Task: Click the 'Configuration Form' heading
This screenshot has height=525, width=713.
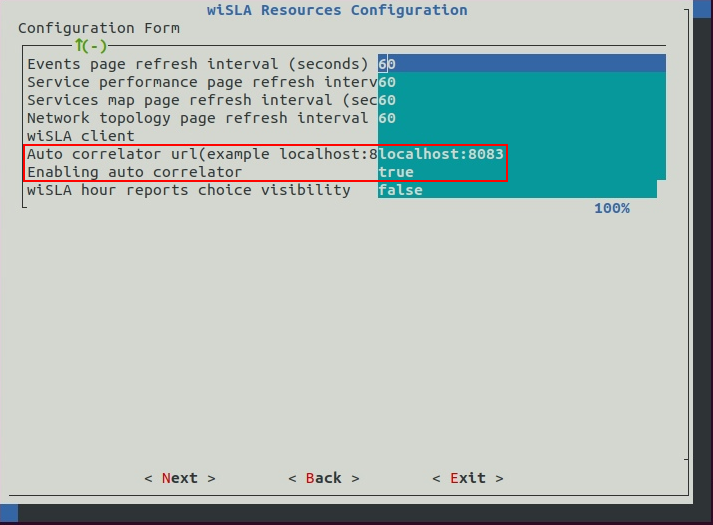Action: (99, 28)
